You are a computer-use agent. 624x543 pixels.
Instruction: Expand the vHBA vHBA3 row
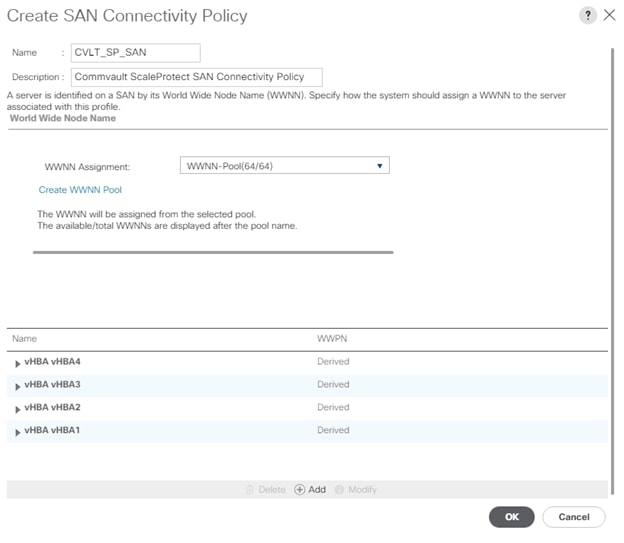click(x=18, y=386)
